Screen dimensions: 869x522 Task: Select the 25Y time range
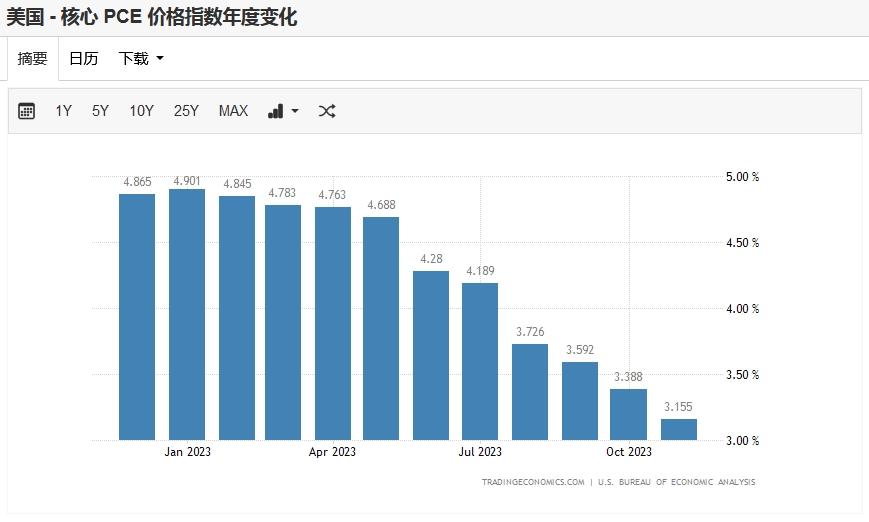pyautogui.click(x=186, y=111)
